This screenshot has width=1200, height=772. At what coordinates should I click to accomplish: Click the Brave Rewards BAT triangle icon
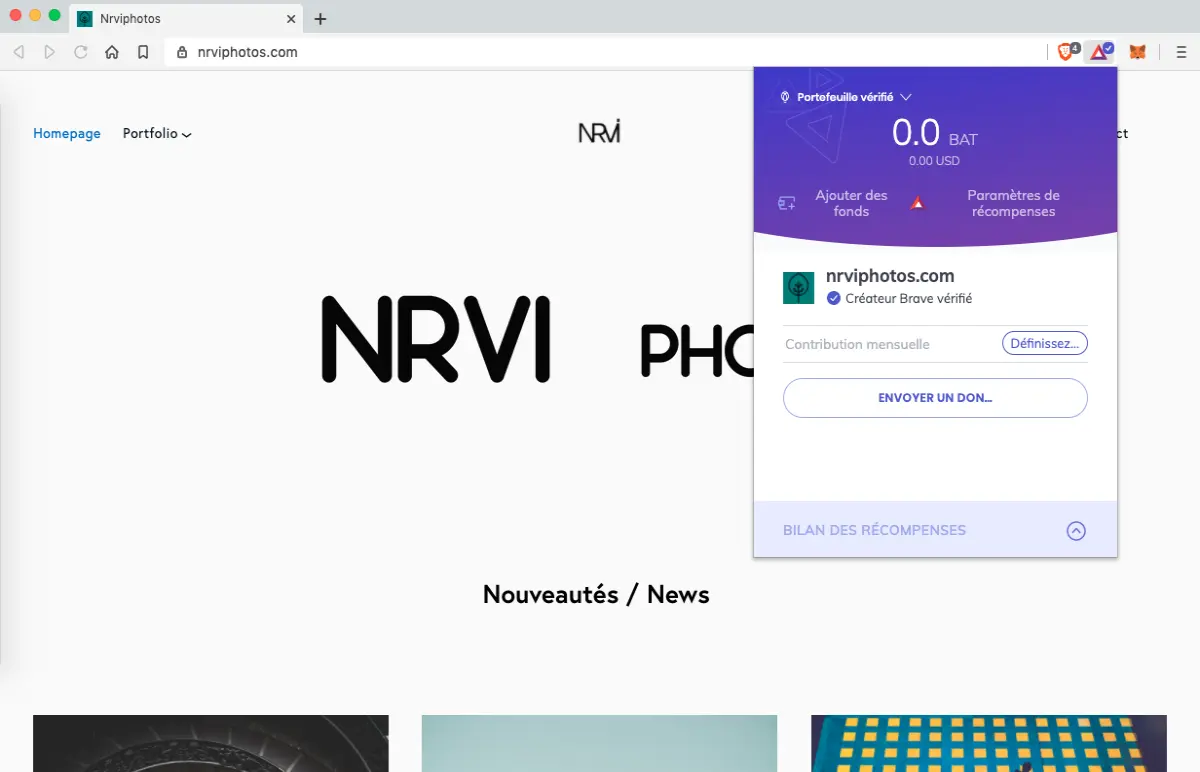pos(1100,52)
